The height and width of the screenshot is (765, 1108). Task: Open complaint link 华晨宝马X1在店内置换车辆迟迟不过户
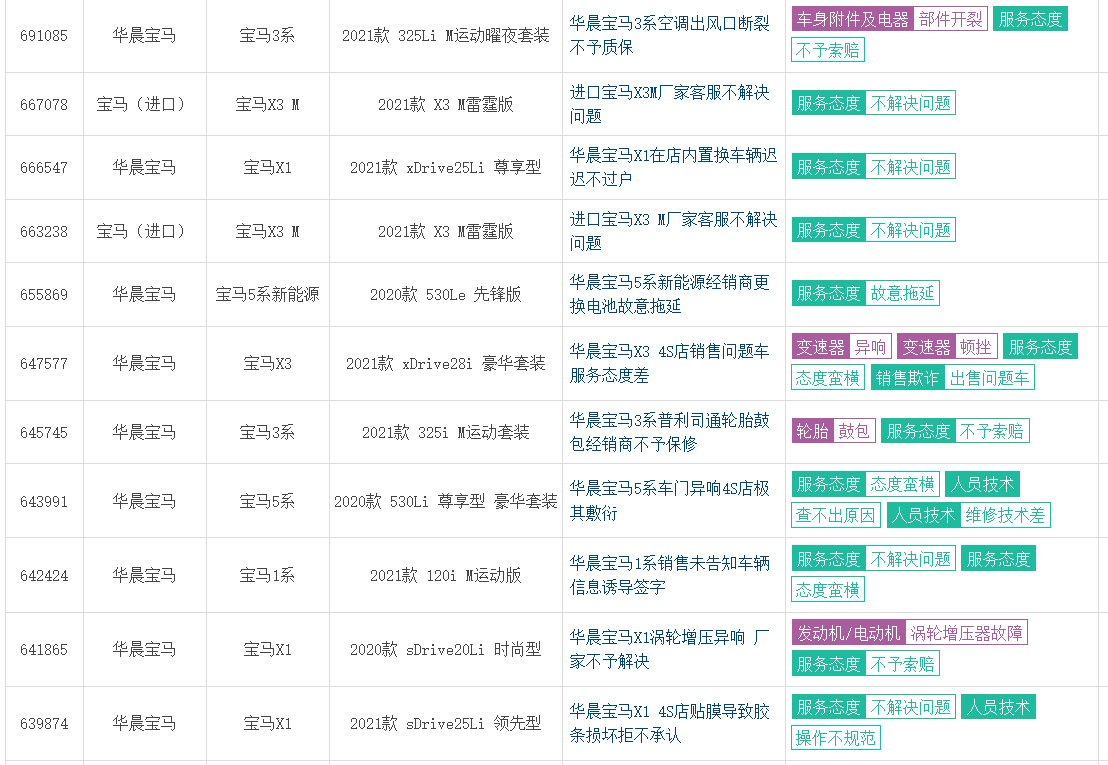click(673, 167)
